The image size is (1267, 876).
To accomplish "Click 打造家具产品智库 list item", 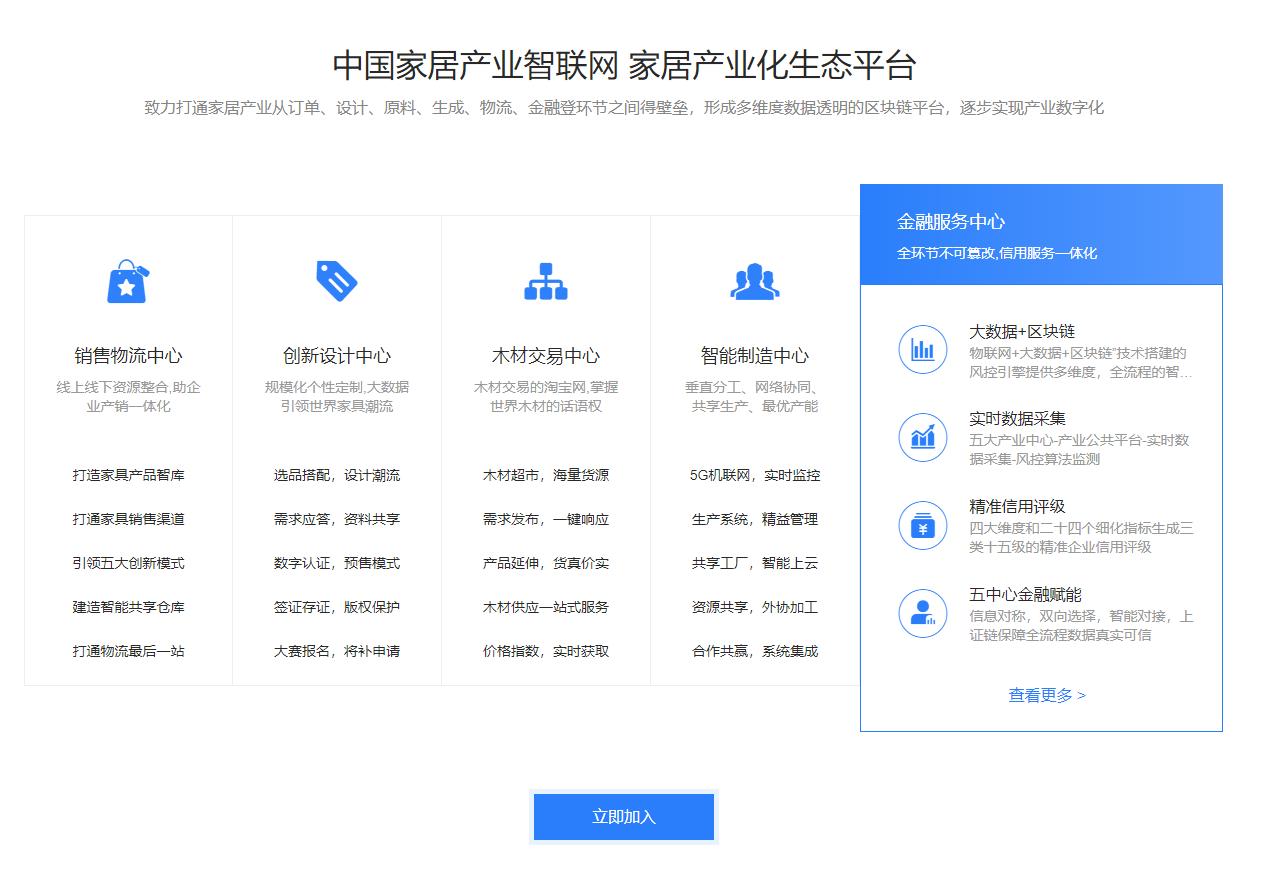I will [128, 475].
